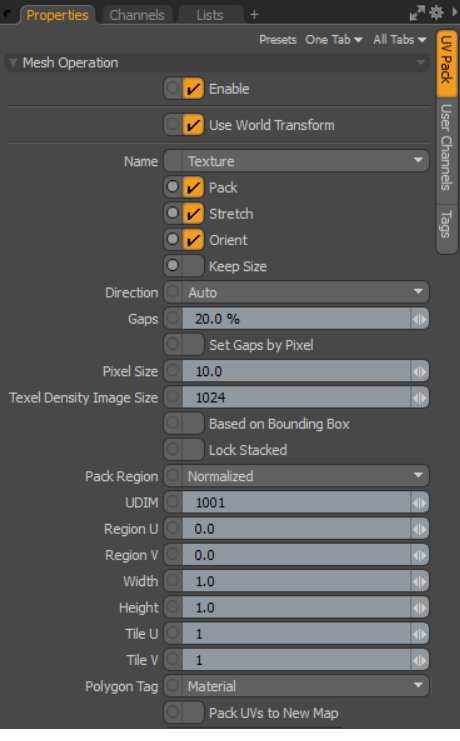The width and height of the screenshot is (460, 741).
Task: Open the panel settings gear icon
Action: click(x=436, y=13)
